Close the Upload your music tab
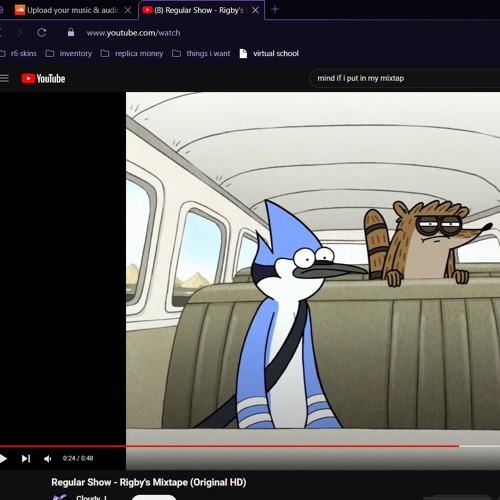 pyautogui.click(x=128, y=10)
